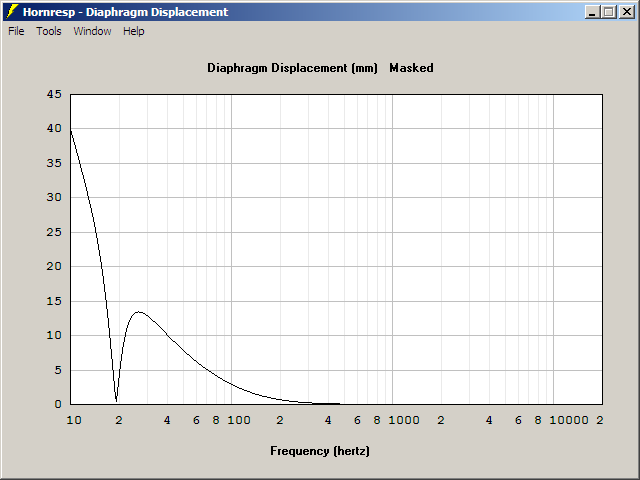Click the displacement curve's second peak near 13 mm
The height and width of the screenshot is (480, 640).
coord(139,312)
